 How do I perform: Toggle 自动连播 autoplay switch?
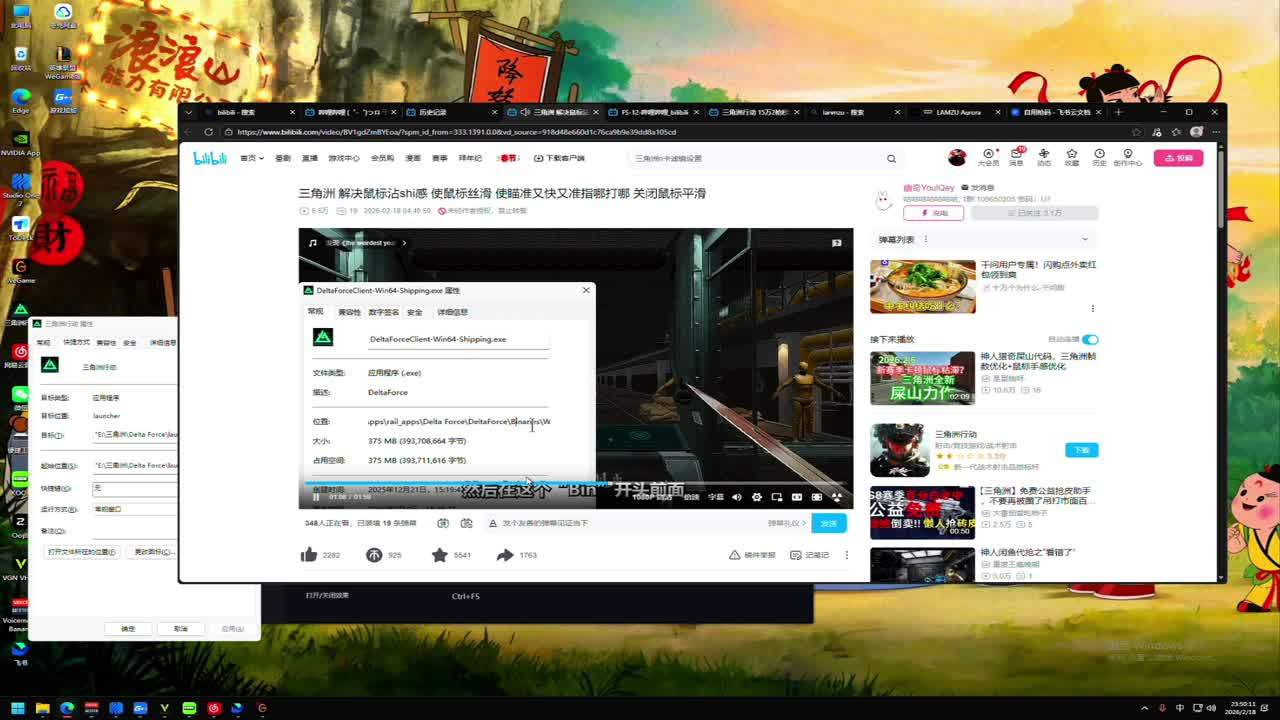(x=1090, y=340)
